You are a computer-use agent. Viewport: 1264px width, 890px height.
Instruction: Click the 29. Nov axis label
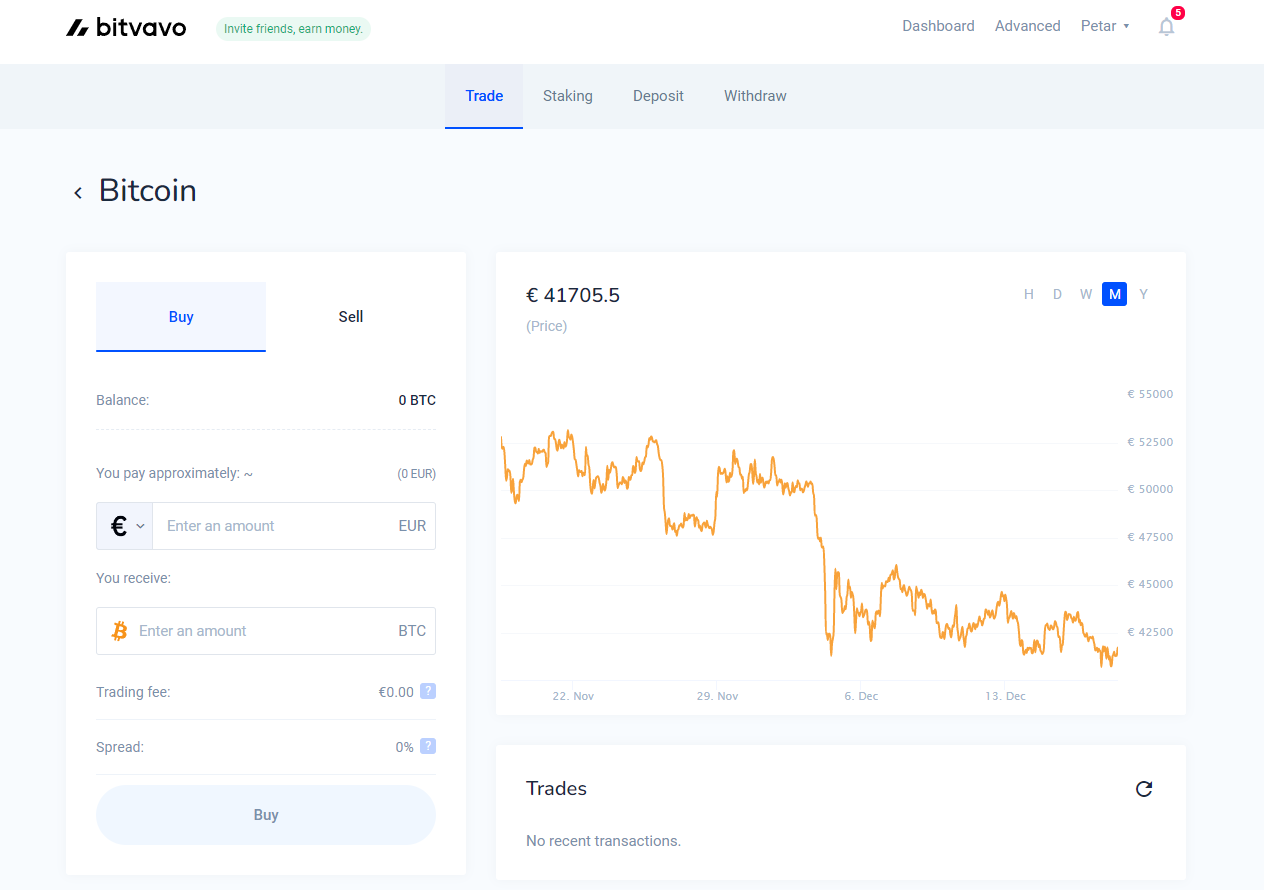click(717, 696)
